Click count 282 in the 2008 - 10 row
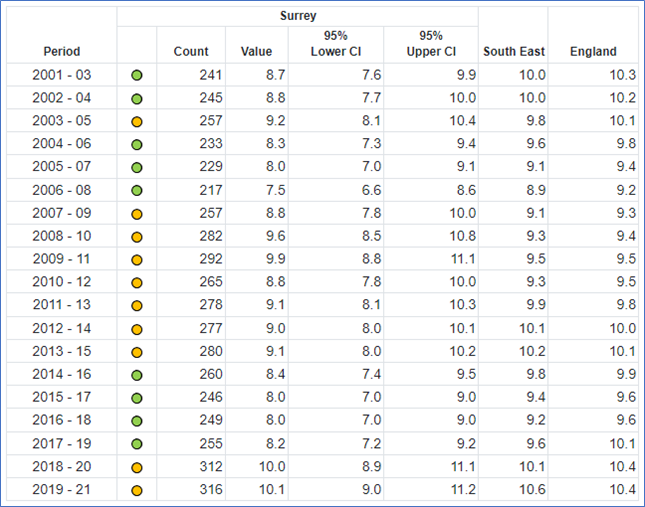Screen dimensions: 645x507 pyautogui.click(x=211, y=236)
